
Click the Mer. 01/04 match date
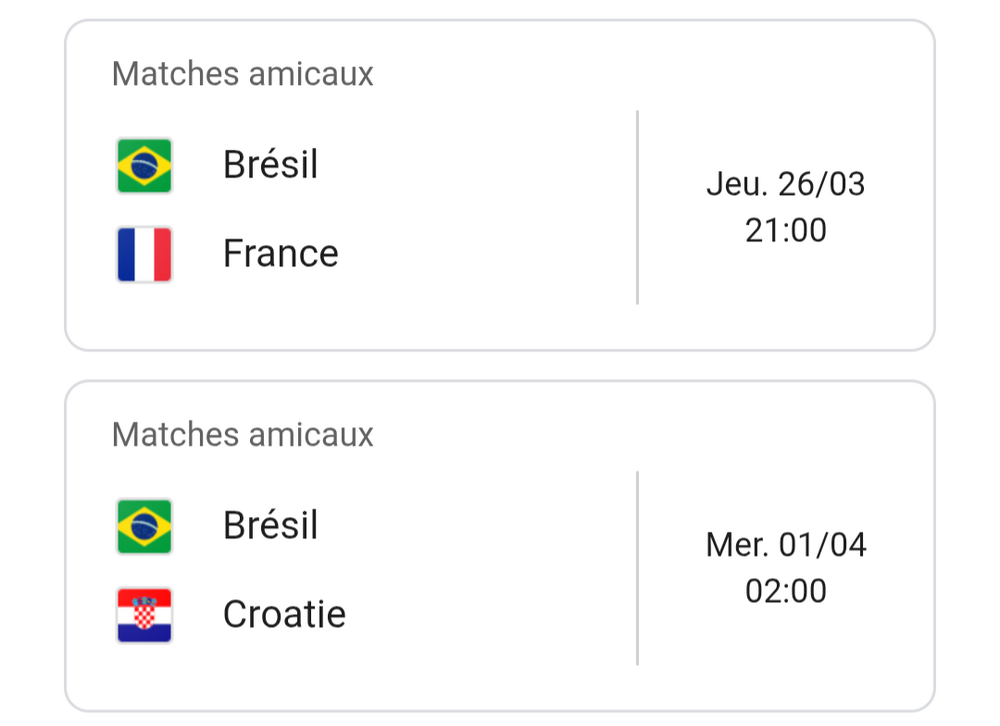(x=785, y=545)
